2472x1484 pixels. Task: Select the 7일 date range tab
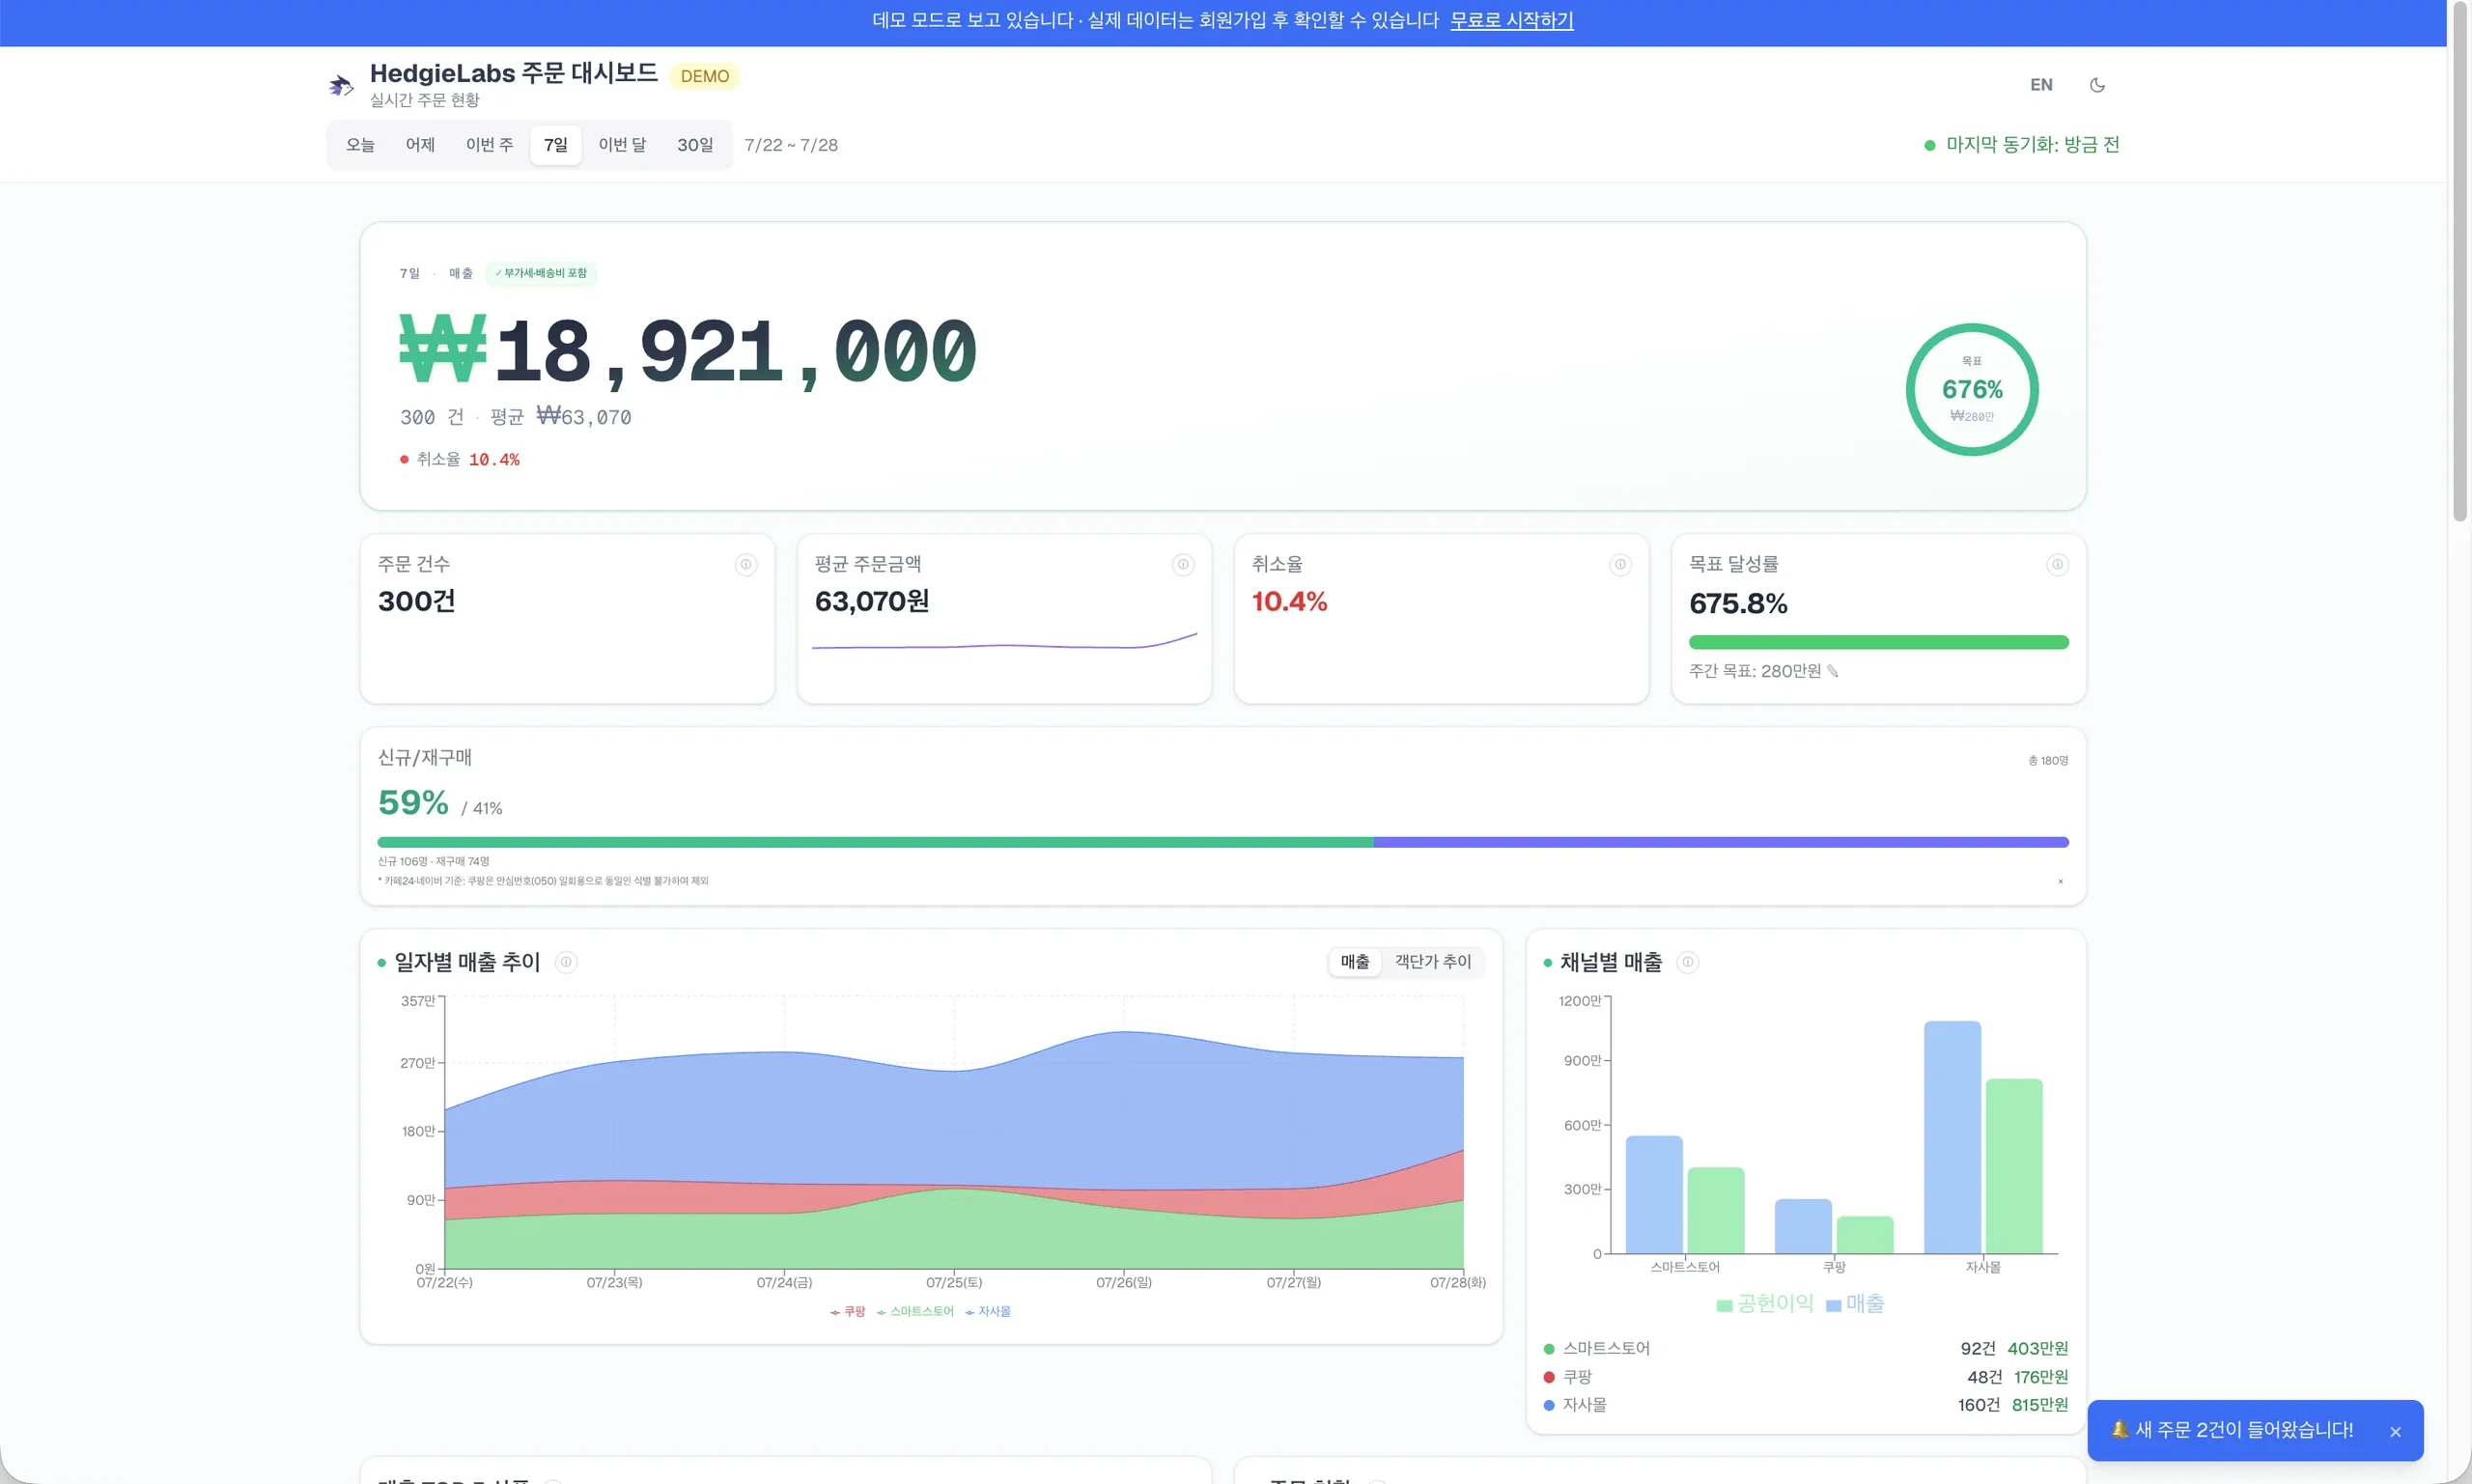[555, 145]
